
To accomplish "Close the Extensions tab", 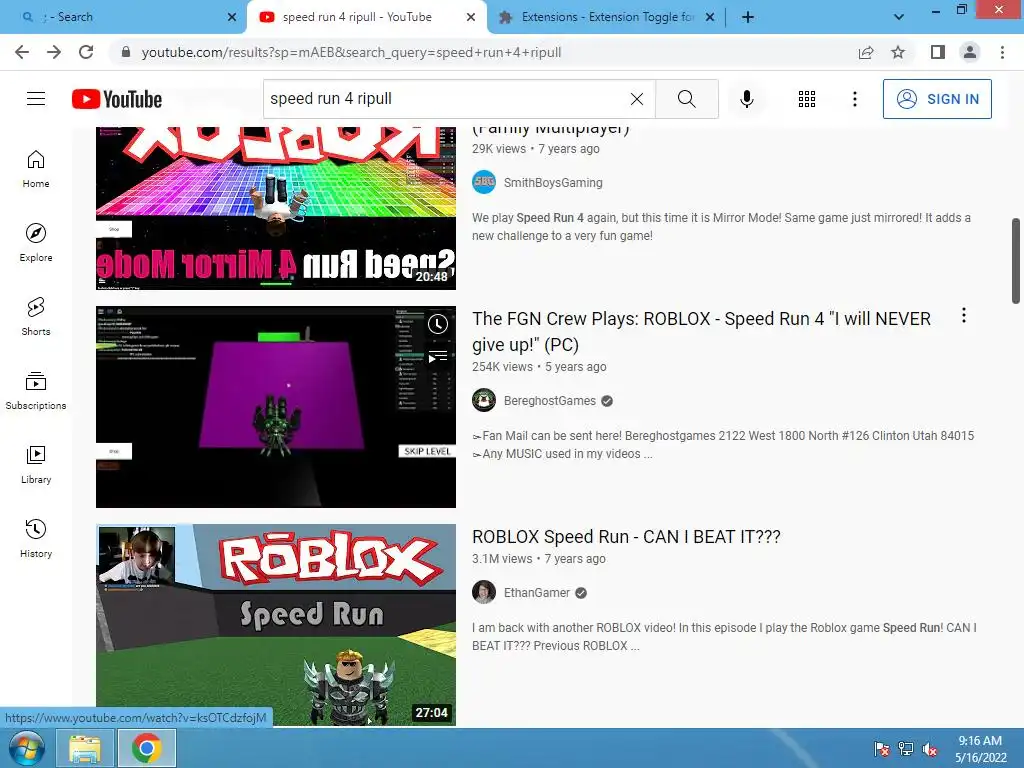I will 710,17.
